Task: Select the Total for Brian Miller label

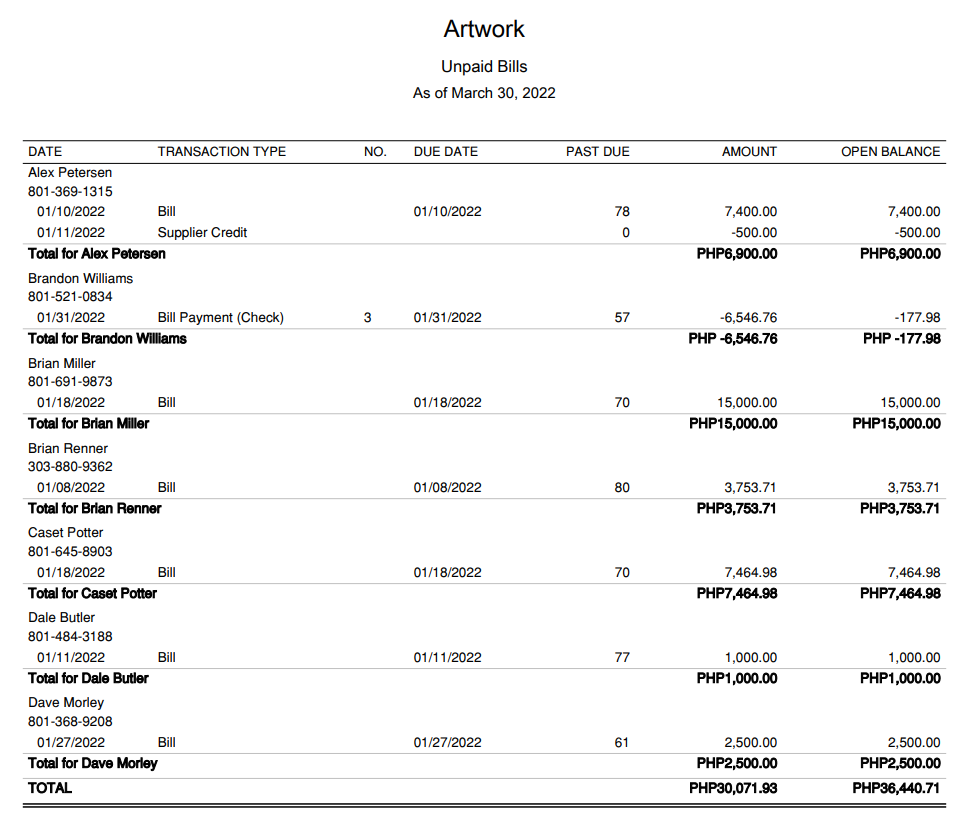Action: (x=88, y=424)
